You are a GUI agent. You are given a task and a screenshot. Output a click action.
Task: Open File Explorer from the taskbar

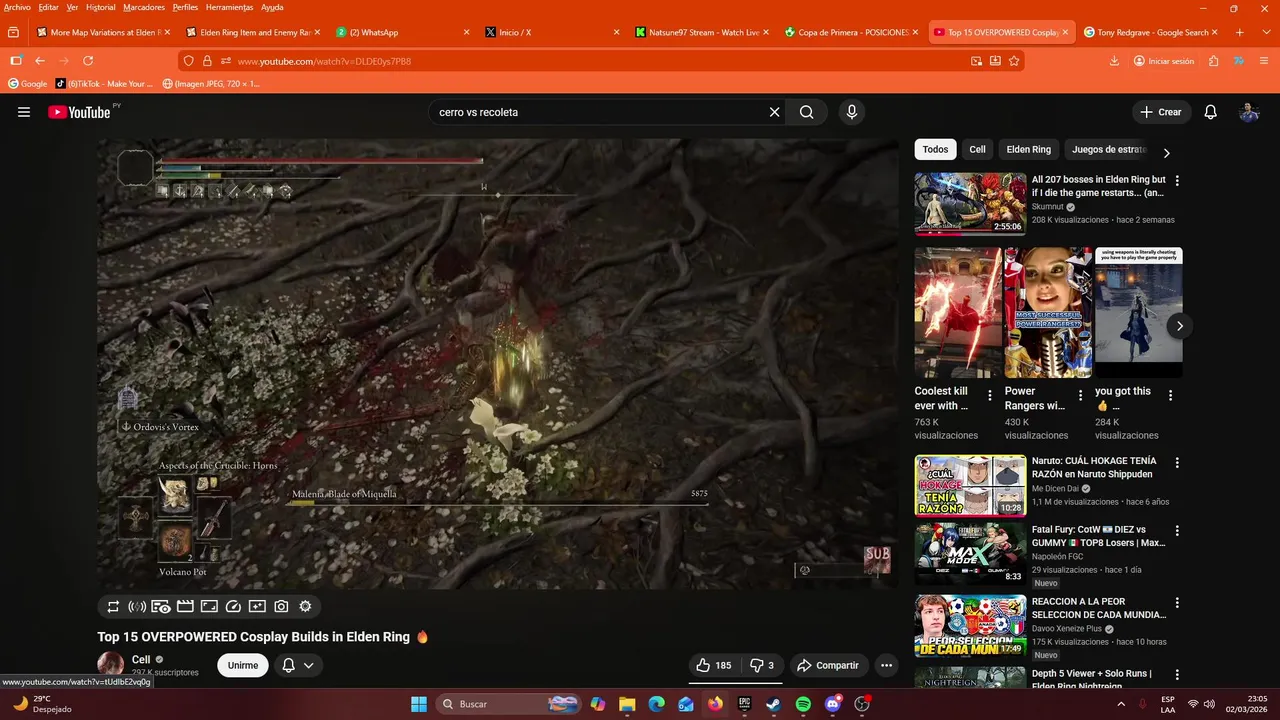627,704
